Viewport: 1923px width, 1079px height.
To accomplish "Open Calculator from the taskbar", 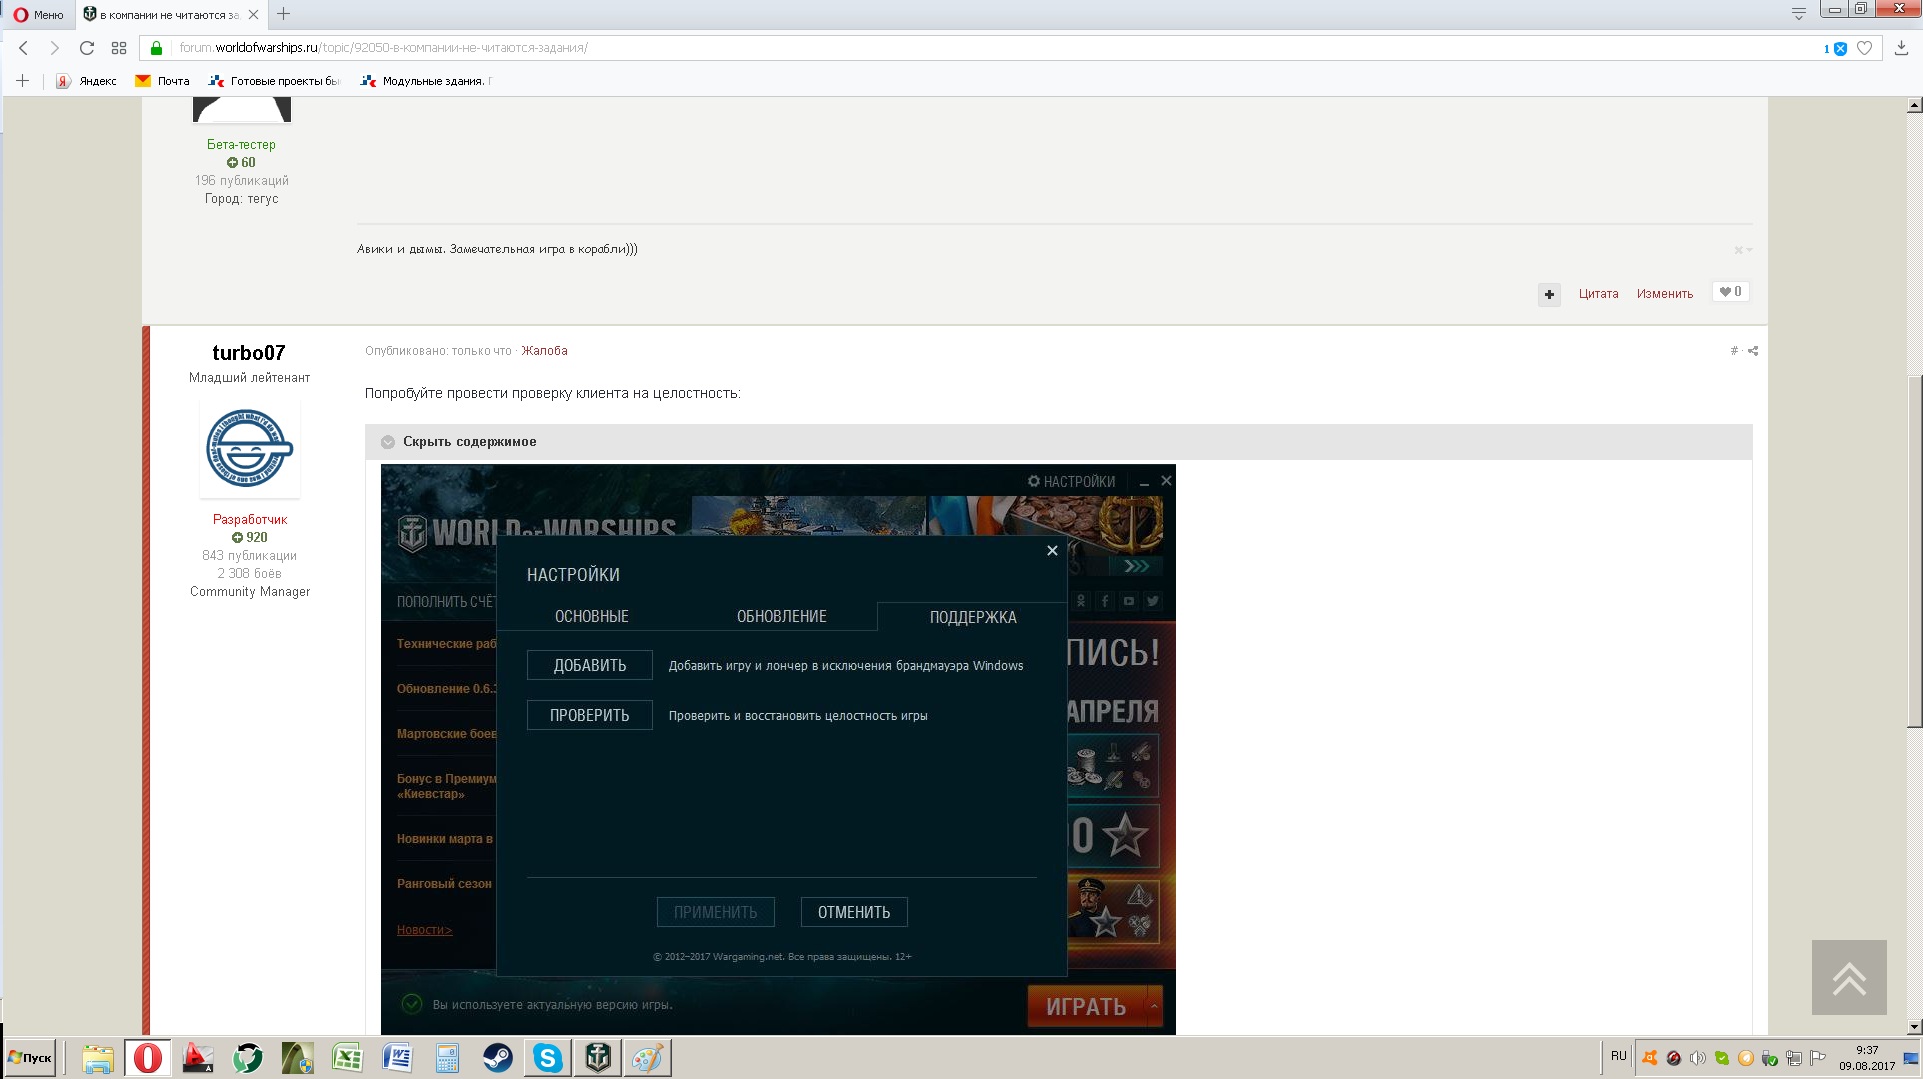I will tap(448, 1058).
